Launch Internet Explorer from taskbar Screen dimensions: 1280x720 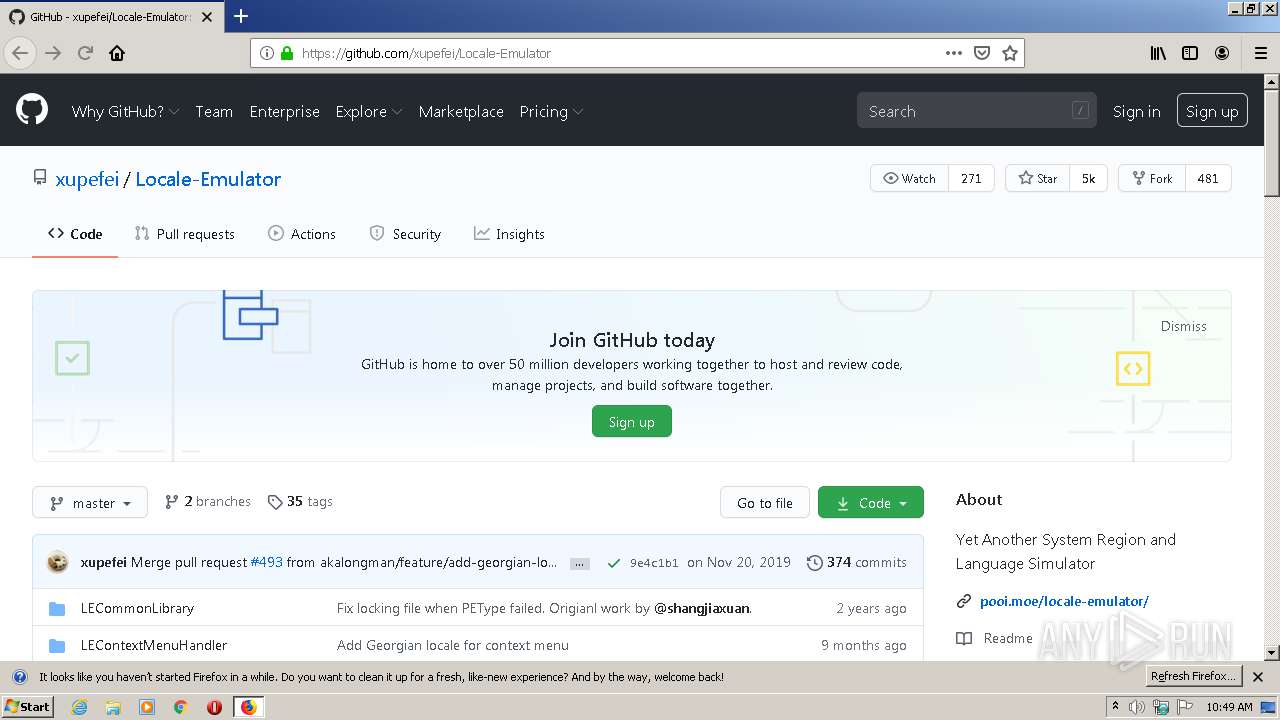[x=79, y=707]
